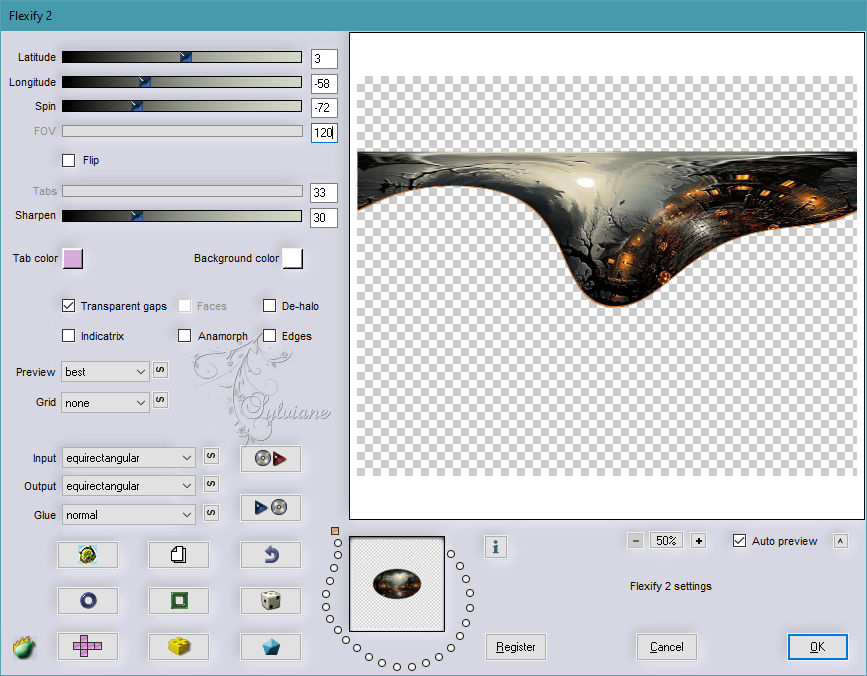Click the S button next to Preview
The width and height of the screenshot is (867, 676).
point(160,370)
